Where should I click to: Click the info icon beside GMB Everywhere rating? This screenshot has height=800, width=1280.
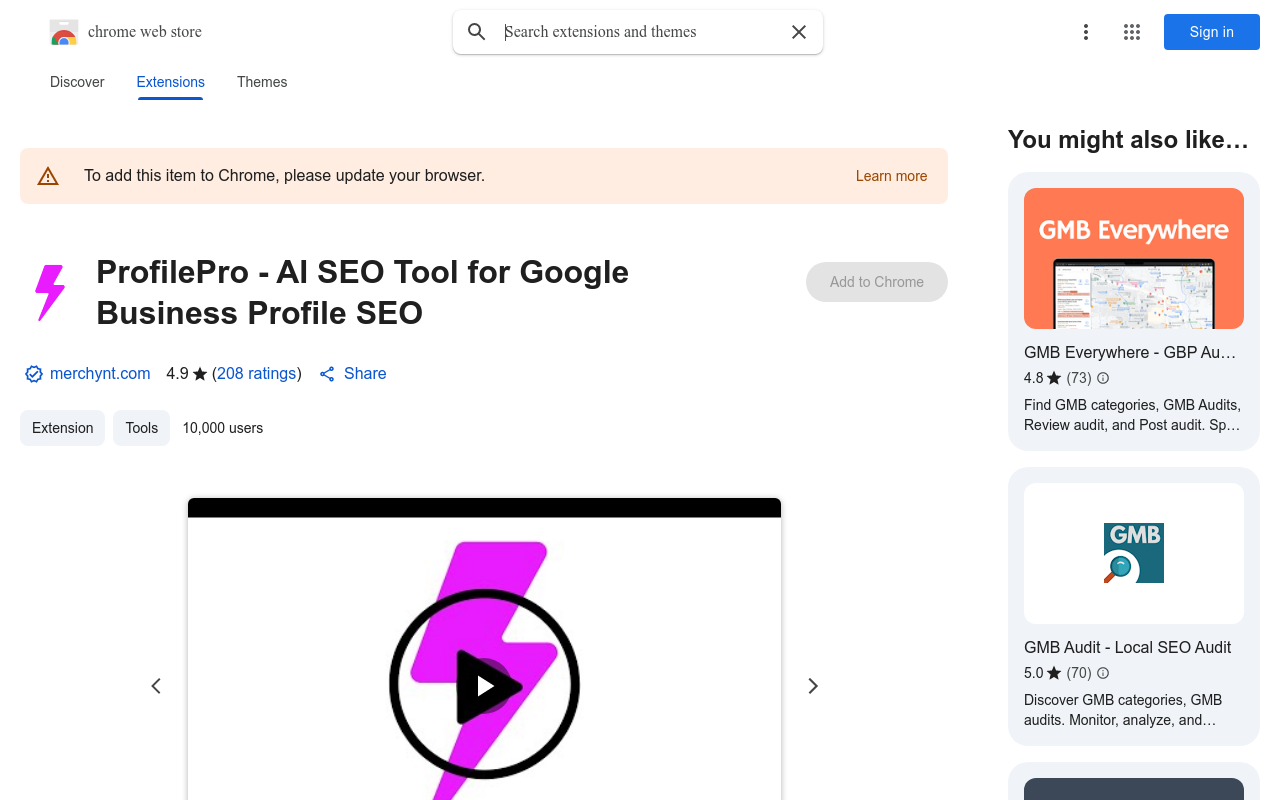tap(1102, 378)
